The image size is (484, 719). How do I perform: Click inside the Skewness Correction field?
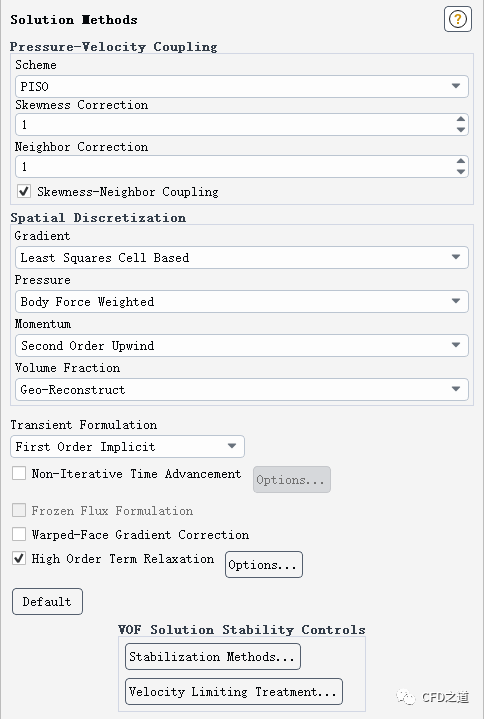click(234, 125)
